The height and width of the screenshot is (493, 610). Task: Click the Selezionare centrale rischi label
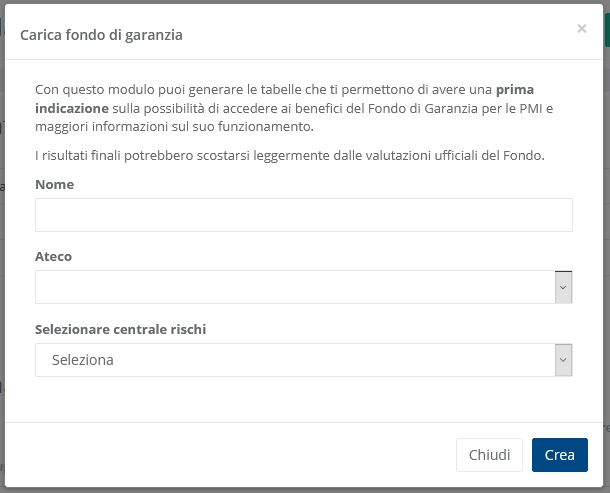pos(120,329)
